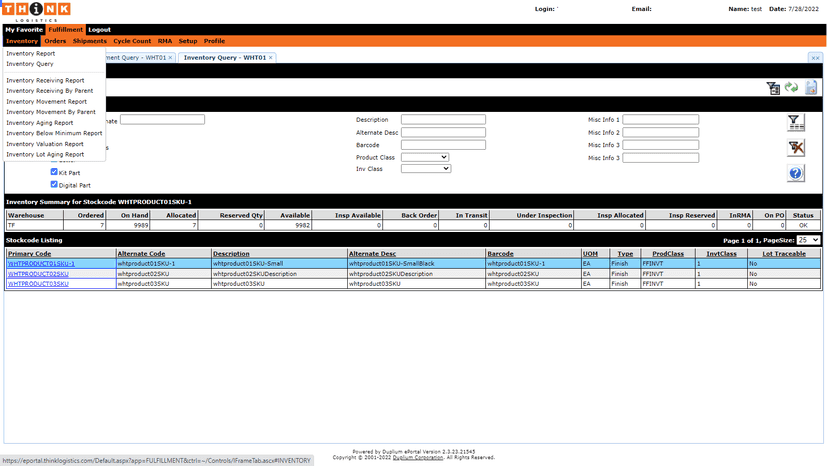Toggle the Digital Part checkbox
Screen dimensions: 828x466
point(54,184)
